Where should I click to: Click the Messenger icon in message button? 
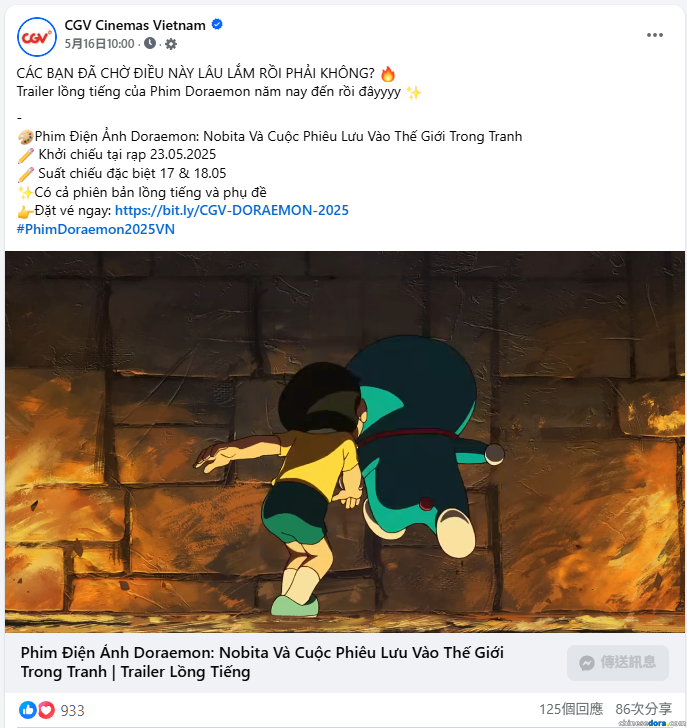coord(587,663)
